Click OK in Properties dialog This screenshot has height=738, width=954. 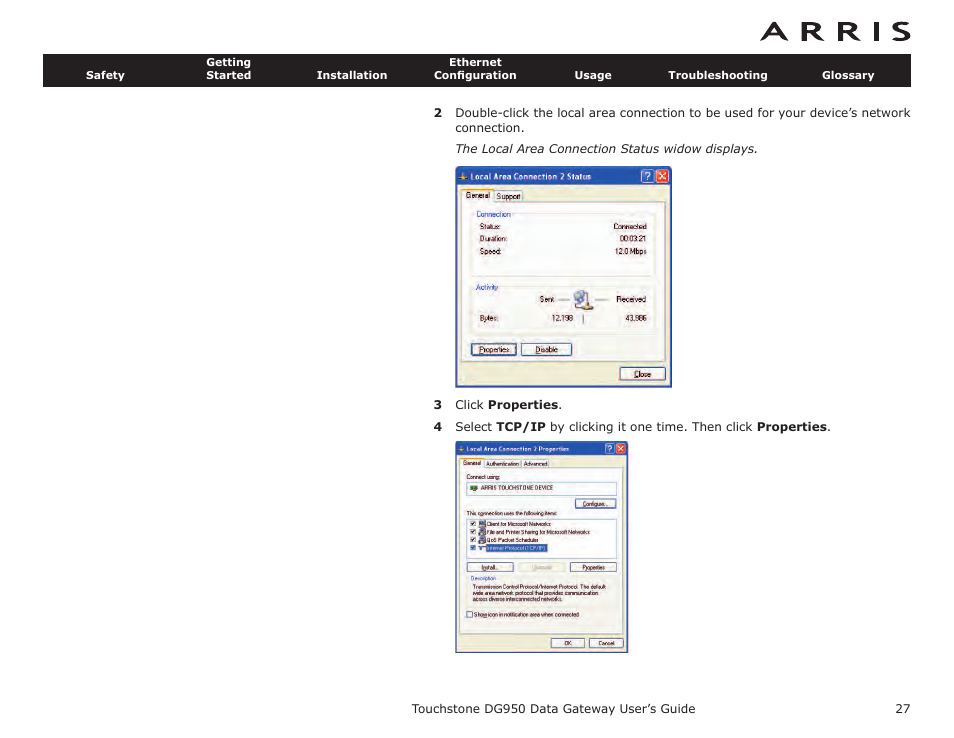pyautogui.click(x=568, y=643)
